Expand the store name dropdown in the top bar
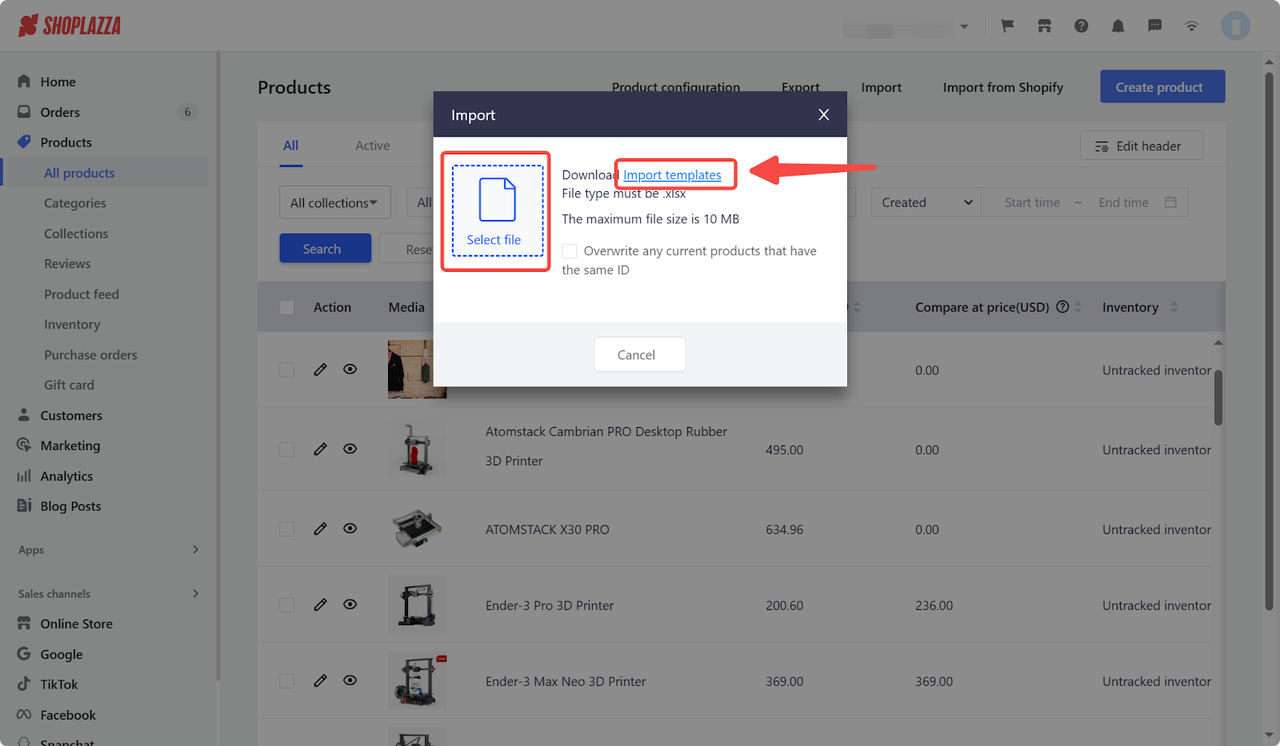The width and height of the screenshot is (1280, 746). click(964, 25)
